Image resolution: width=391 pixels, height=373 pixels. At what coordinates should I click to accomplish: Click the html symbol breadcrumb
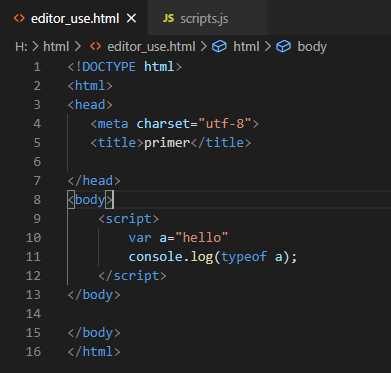(x=246, y=47)
